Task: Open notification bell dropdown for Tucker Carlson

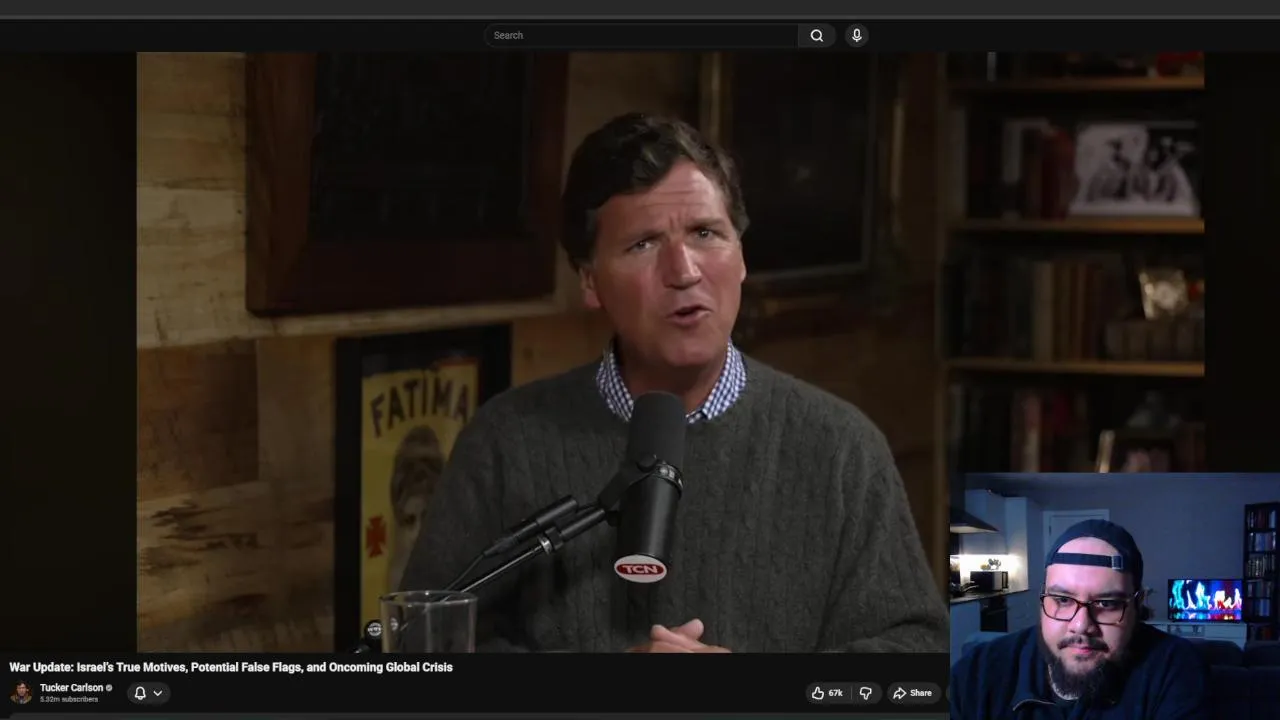Action: [148, 693]
